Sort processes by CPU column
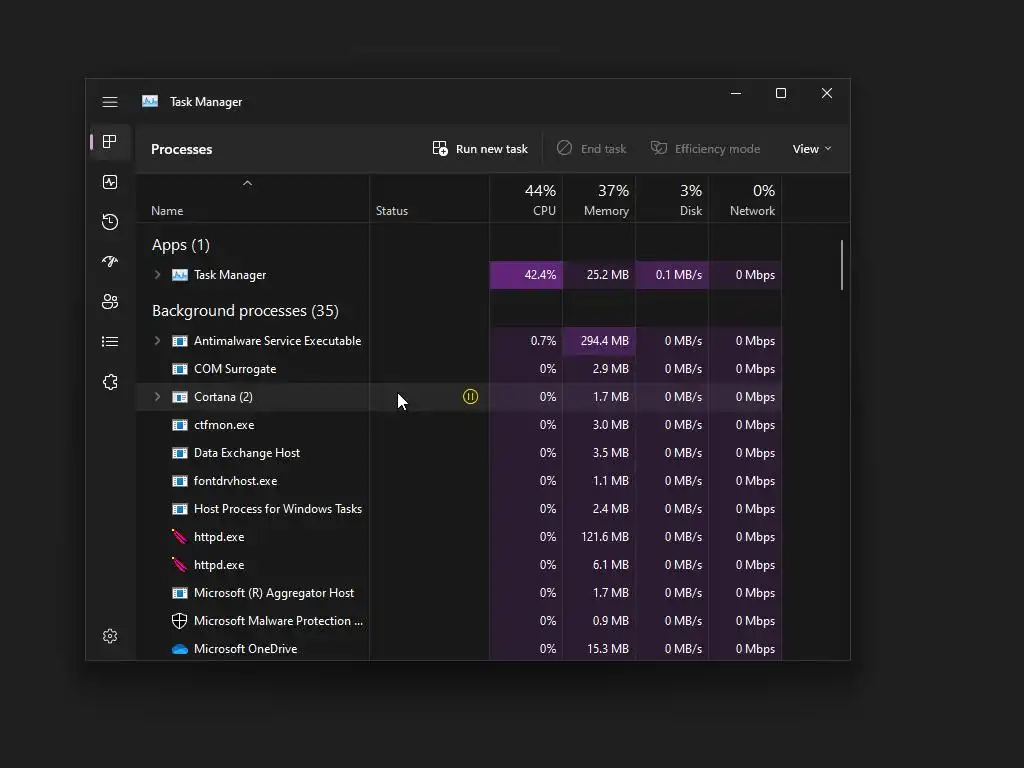1024x768 pixels. coord(526,199)
